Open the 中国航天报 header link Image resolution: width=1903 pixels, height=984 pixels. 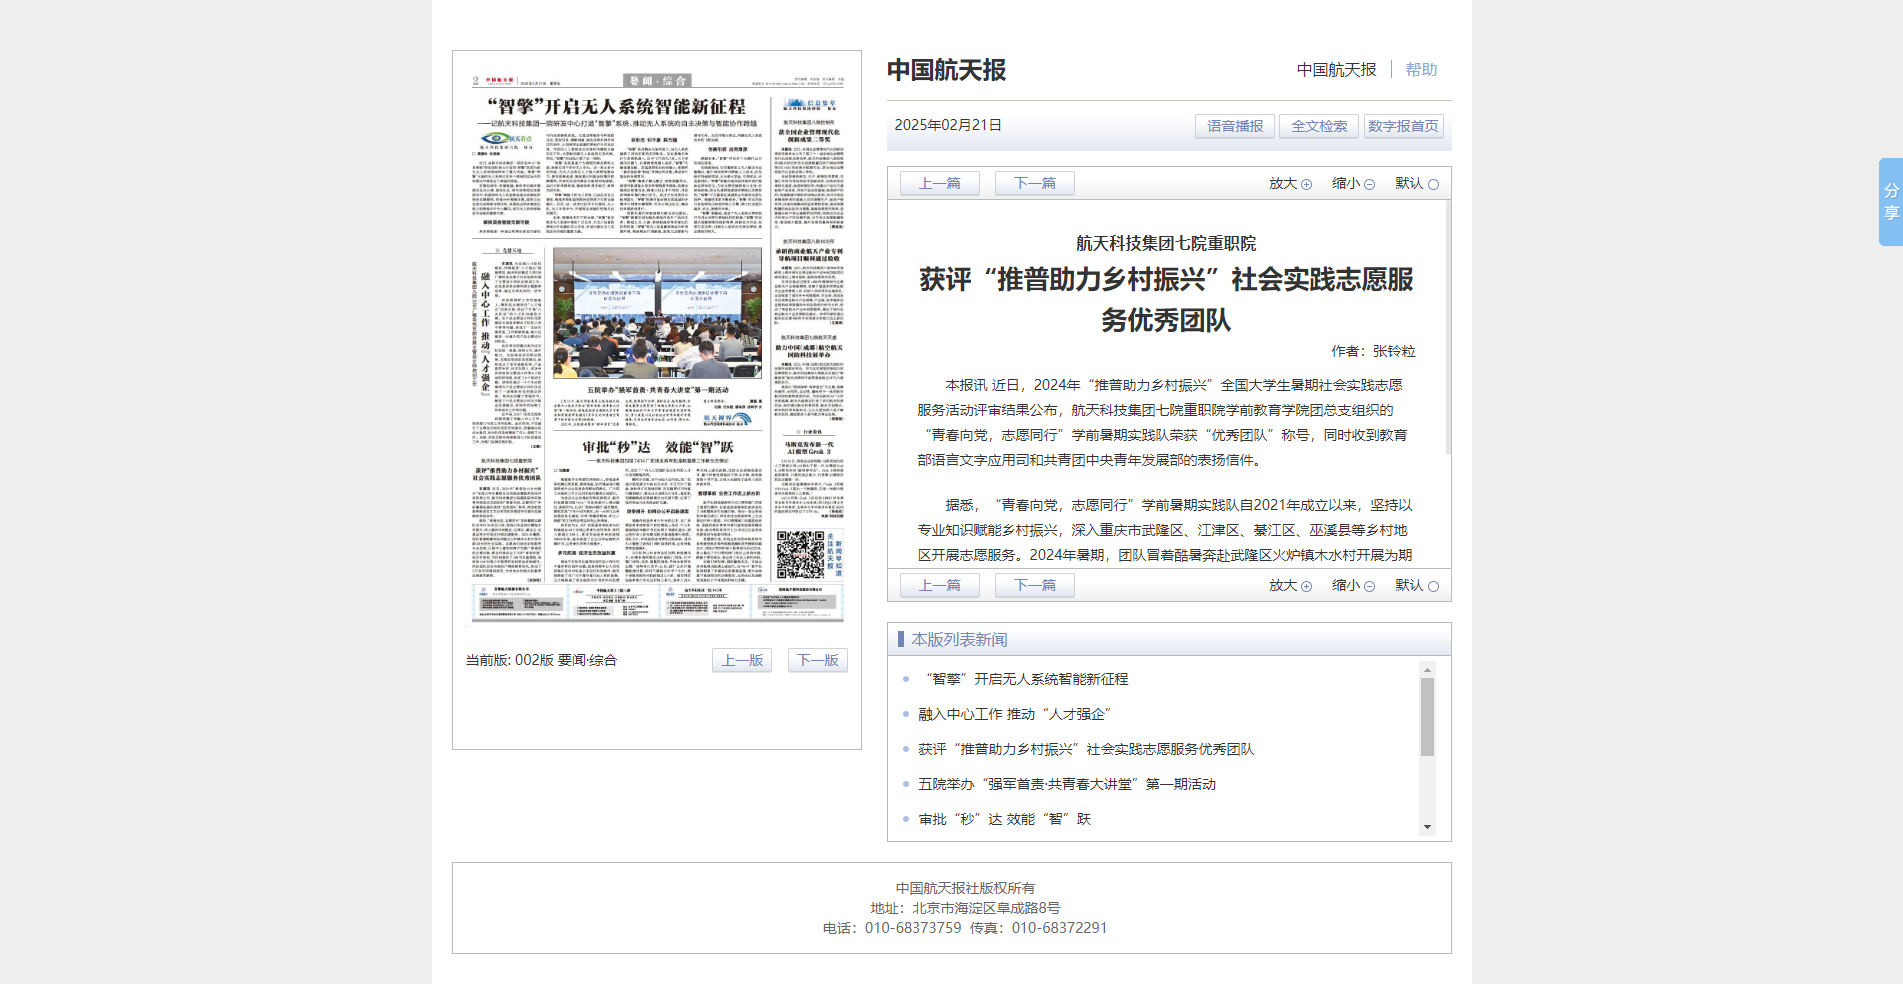(1336, 70)
